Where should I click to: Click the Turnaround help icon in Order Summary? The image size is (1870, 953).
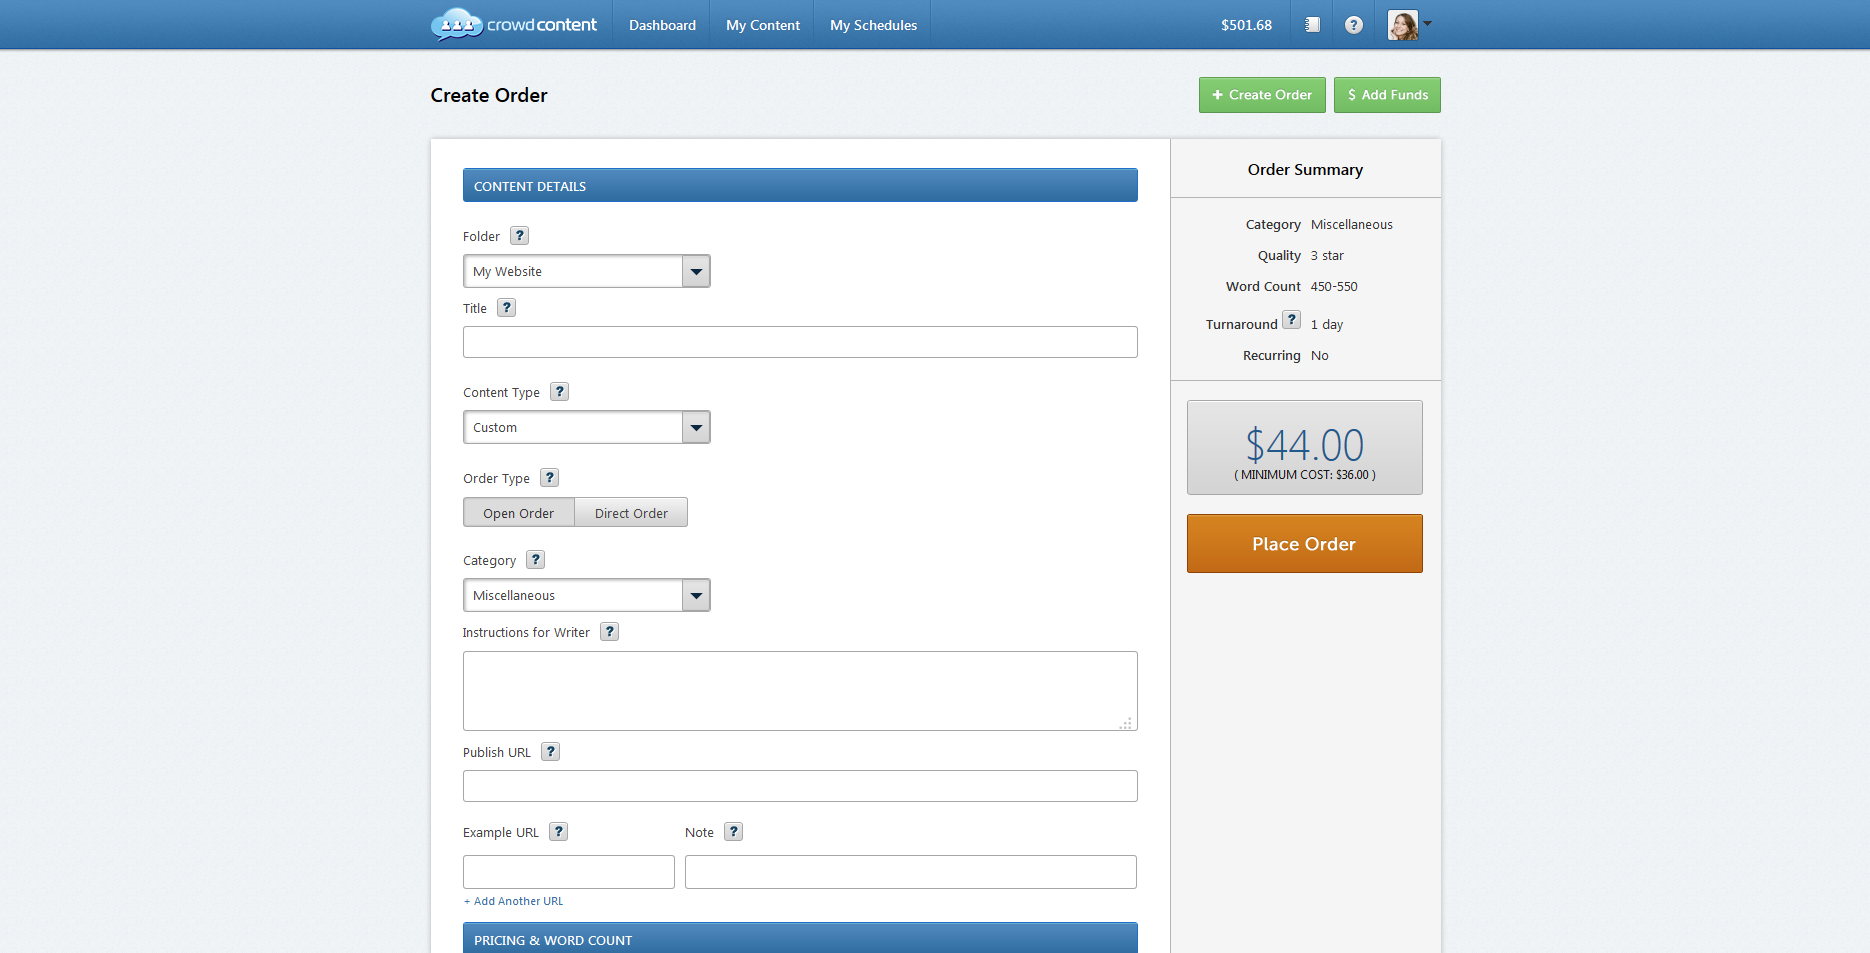click(x=1291, y=320)
